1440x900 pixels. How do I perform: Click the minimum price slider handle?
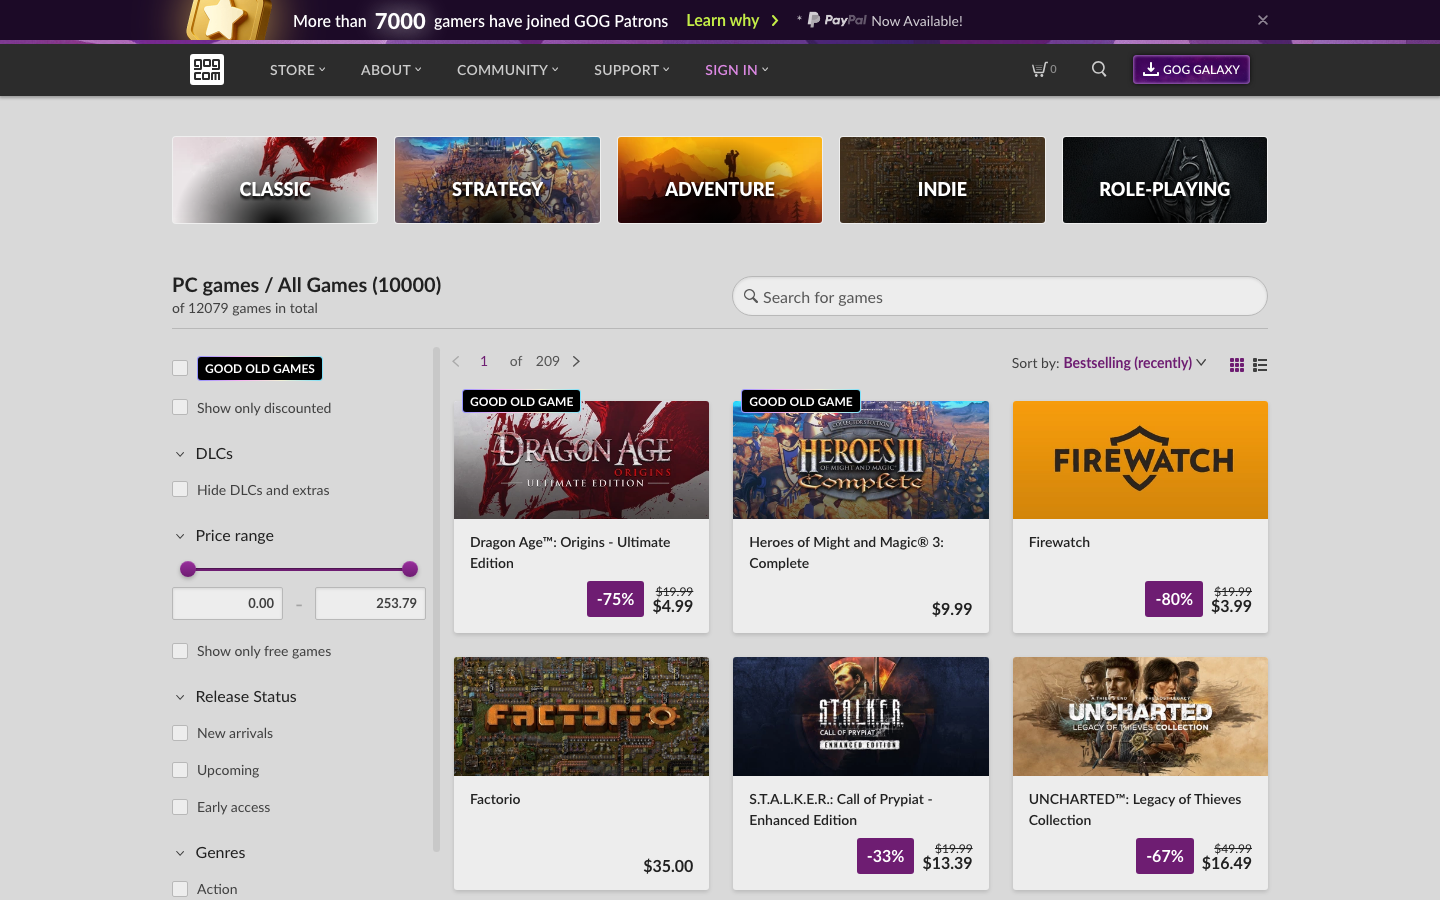[188, 569]
